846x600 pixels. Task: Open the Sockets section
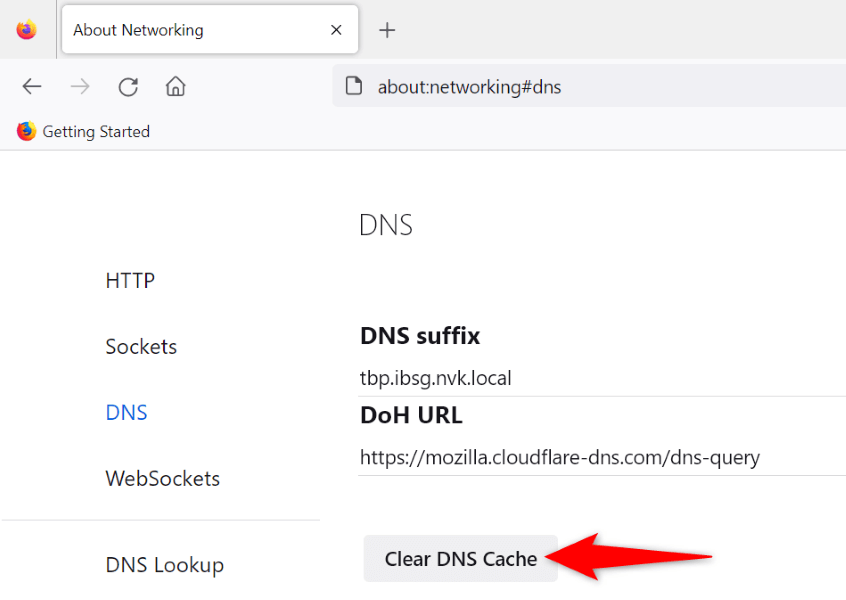pyautogui.click(x=141, y=347)
